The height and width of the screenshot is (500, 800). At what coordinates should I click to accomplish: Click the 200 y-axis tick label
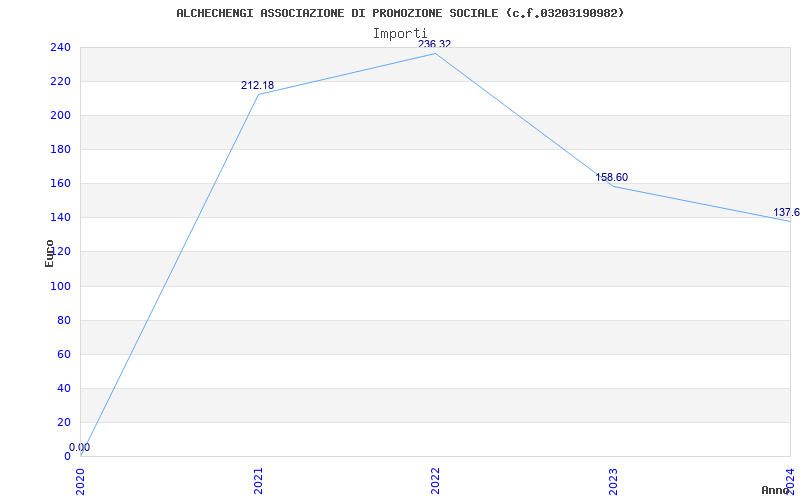coord(60,115)
